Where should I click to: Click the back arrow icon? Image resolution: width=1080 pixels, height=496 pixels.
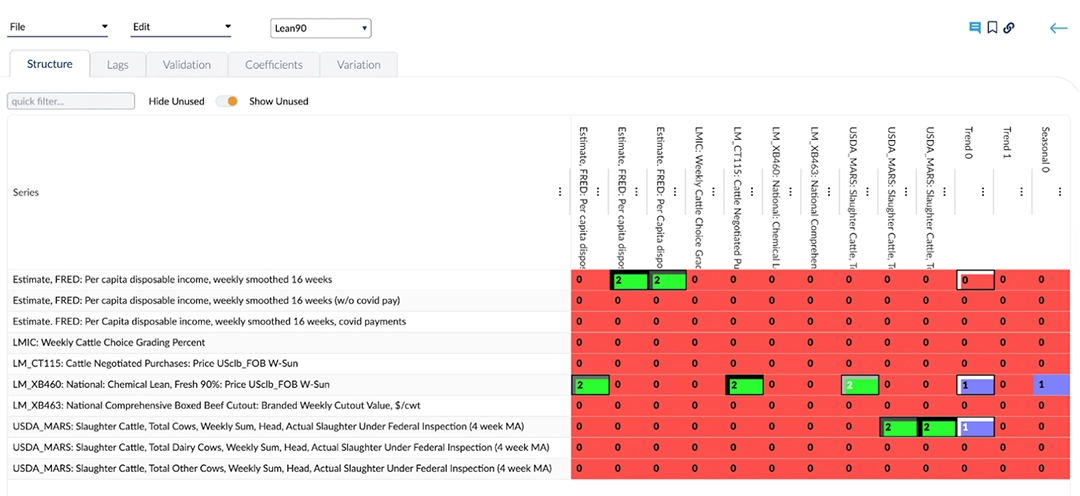coord(1058,28)
